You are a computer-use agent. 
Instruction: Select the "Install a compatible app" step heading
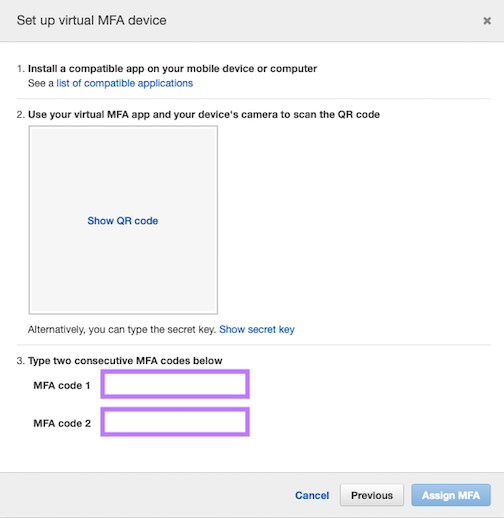click(172, 68)
